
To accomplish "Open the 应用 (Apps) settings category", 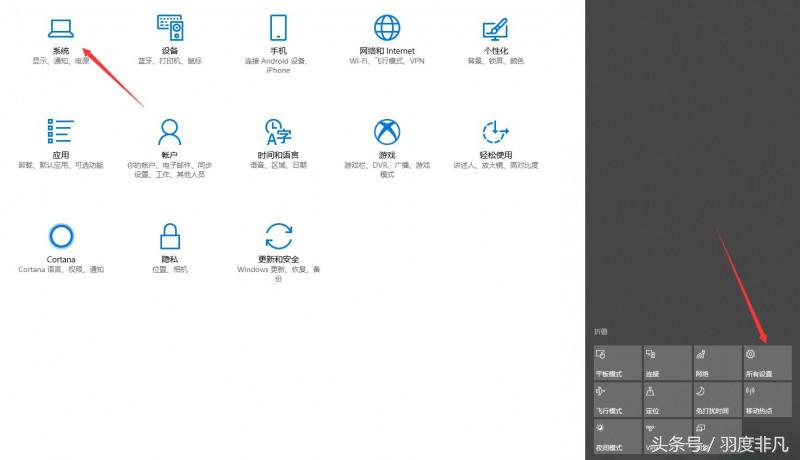I will coord(61,144).
